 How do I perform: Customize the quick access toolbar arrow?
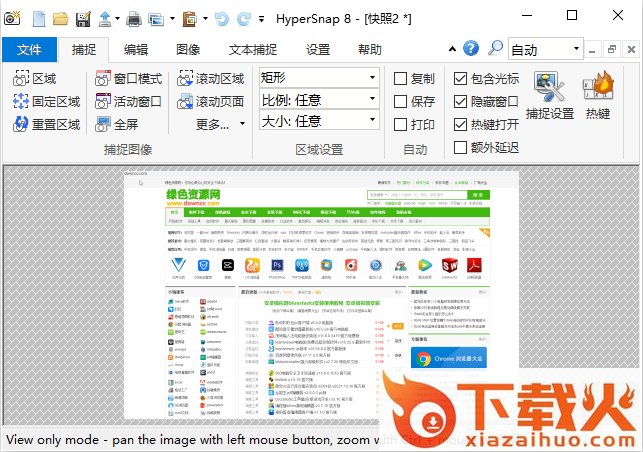click(x=261, y=19)
